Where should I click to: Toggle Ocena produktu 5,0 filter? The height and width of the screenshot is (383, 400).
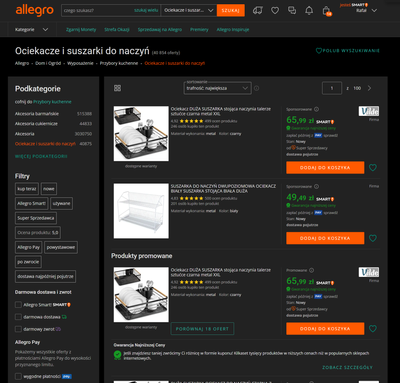pyautogui.click(x=38, y=233)
